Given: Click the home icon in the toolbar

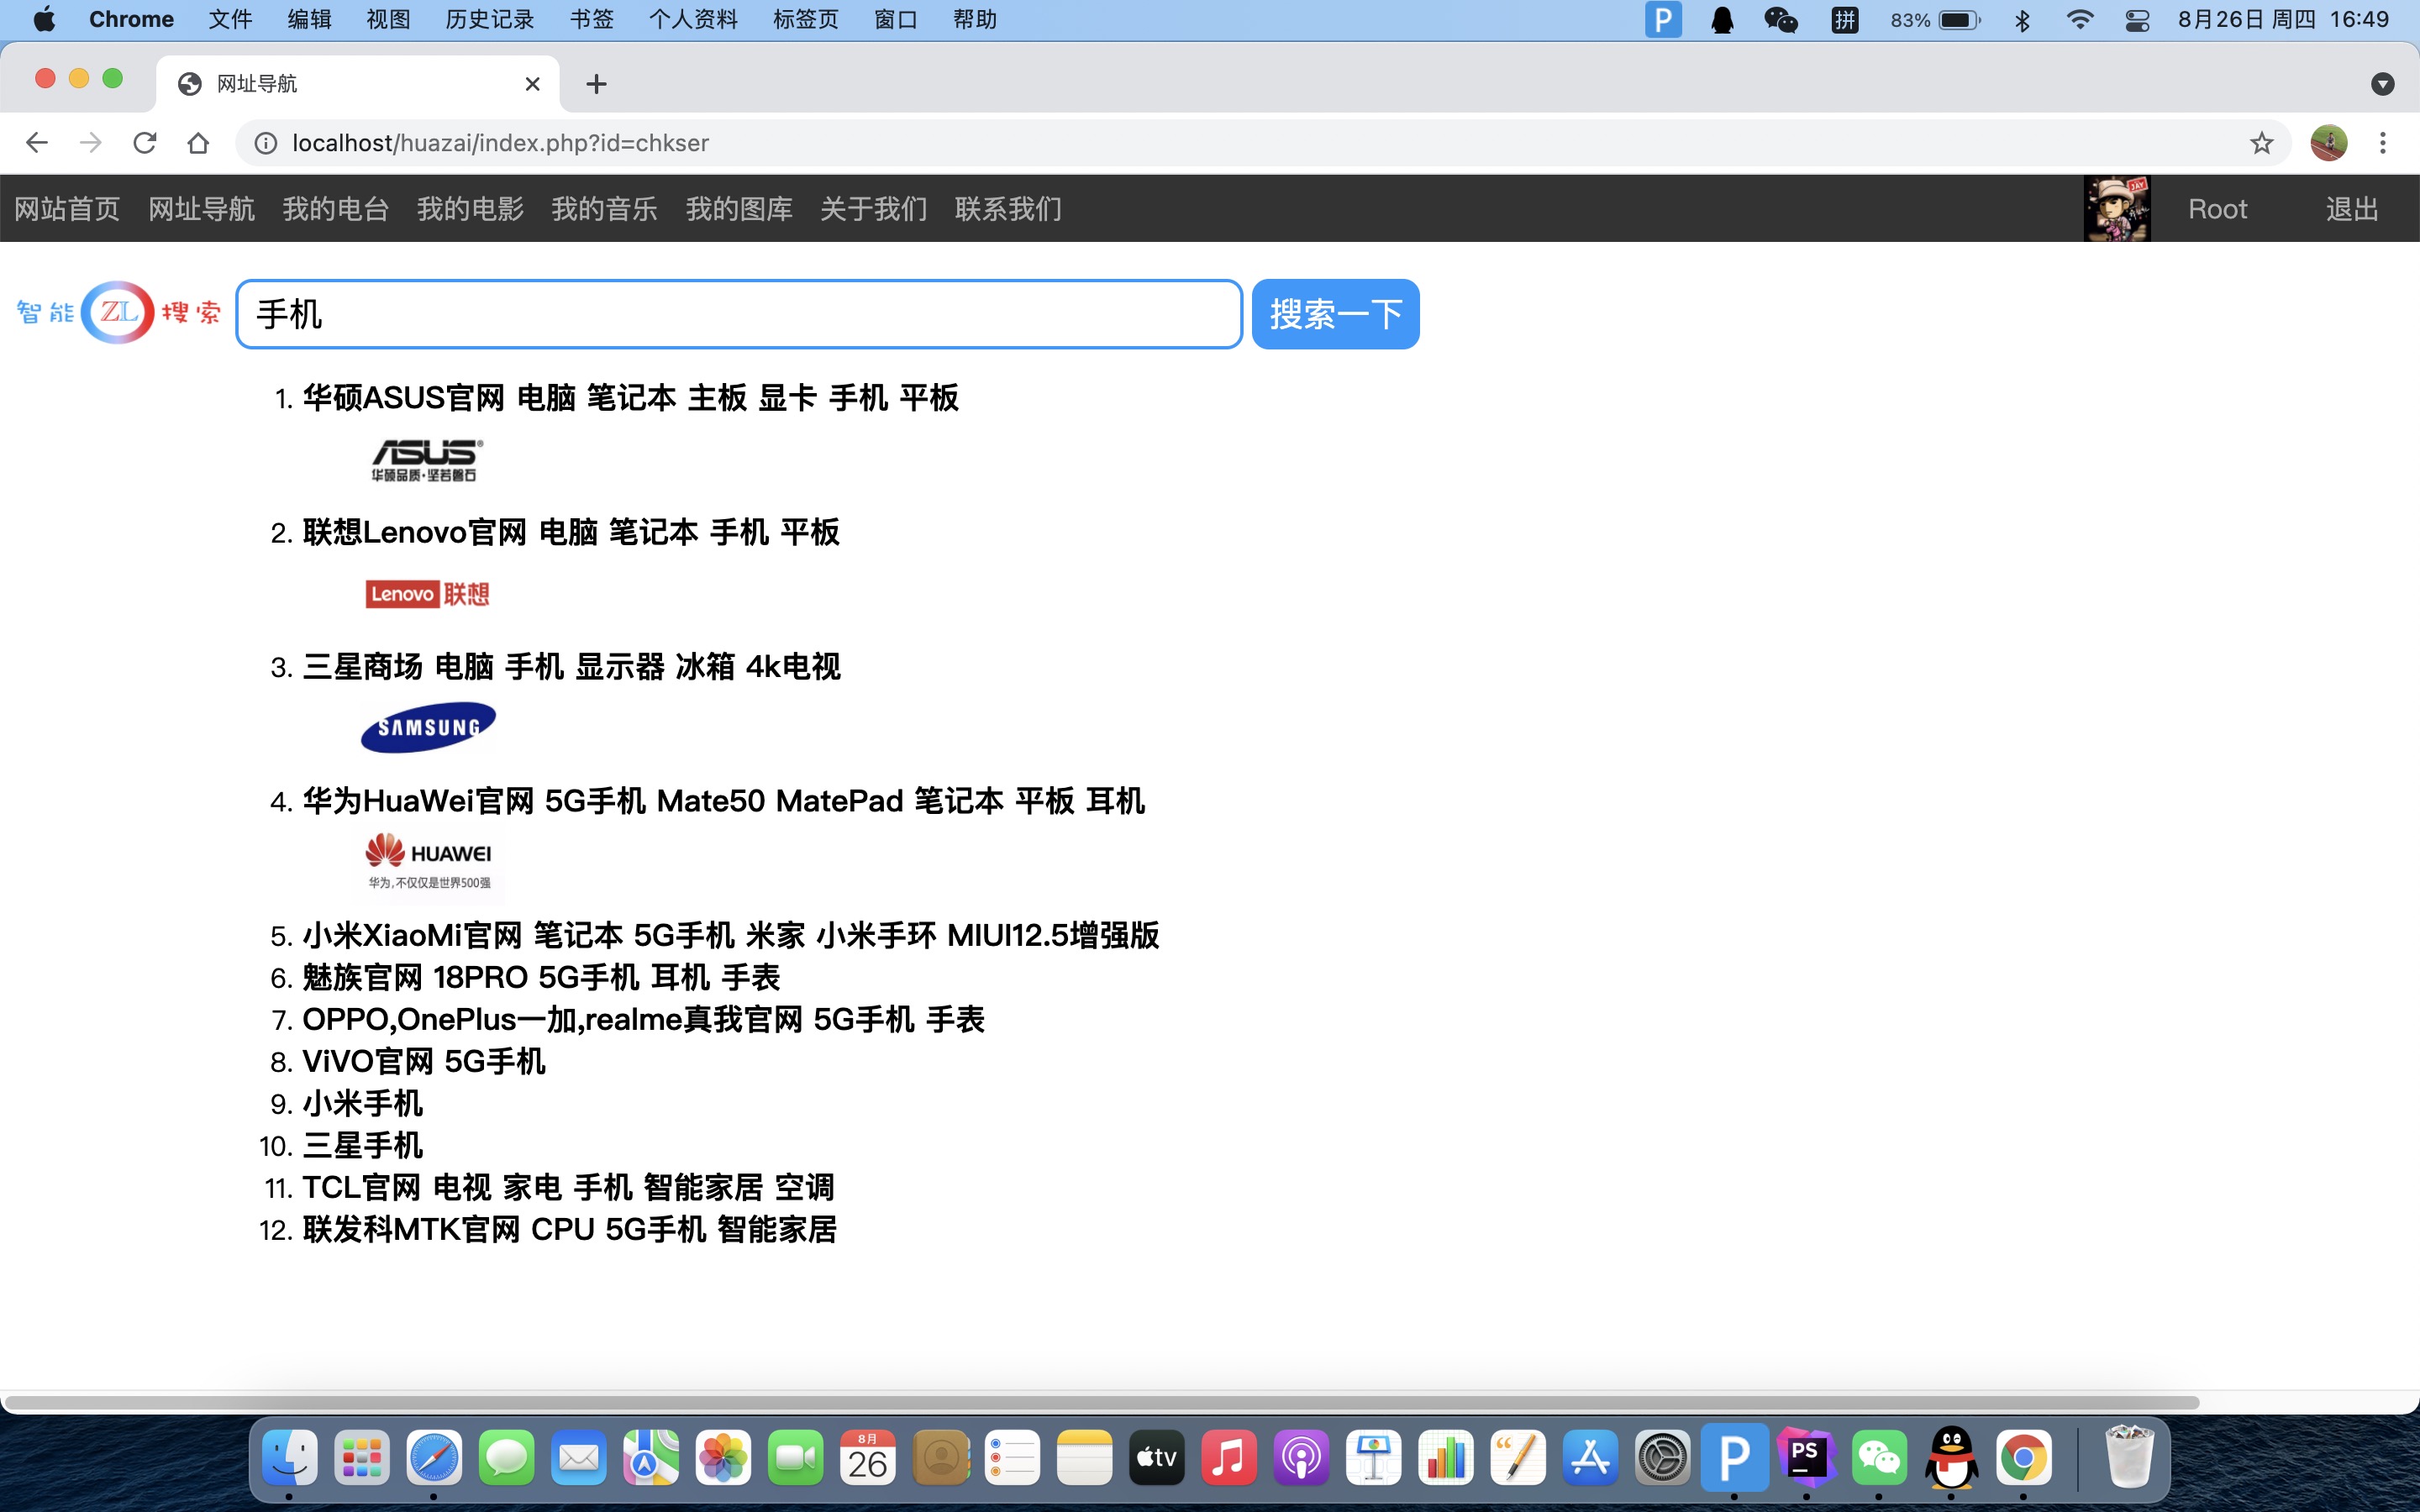Looking at the screenshot, I should click(x=198, y=143).
